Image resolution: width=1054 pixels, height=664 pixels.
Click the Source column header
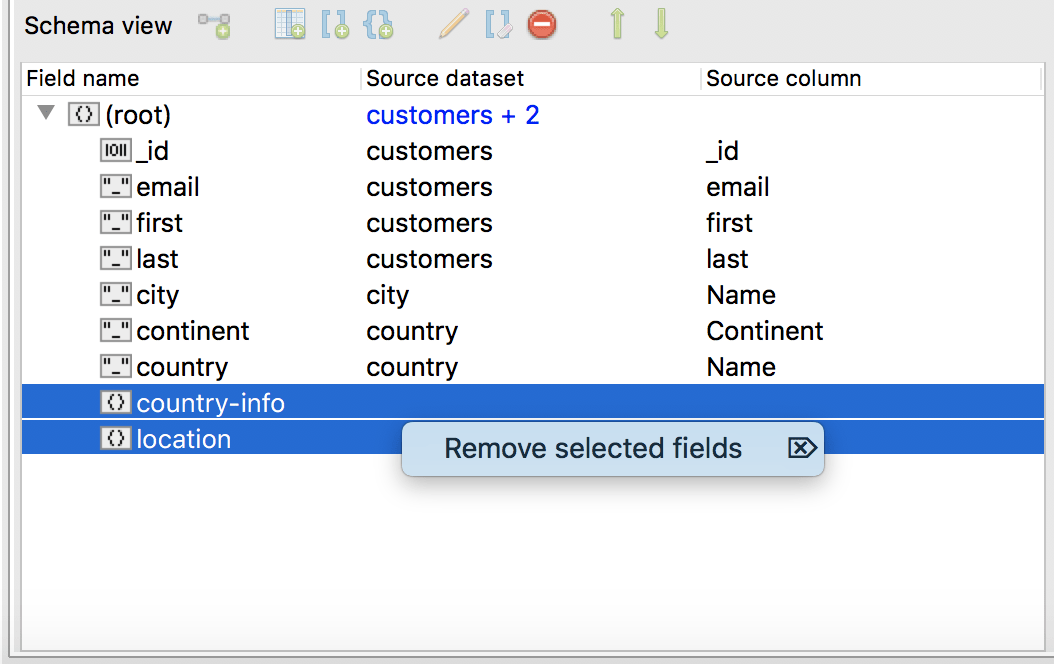click(x=783, y=78)
